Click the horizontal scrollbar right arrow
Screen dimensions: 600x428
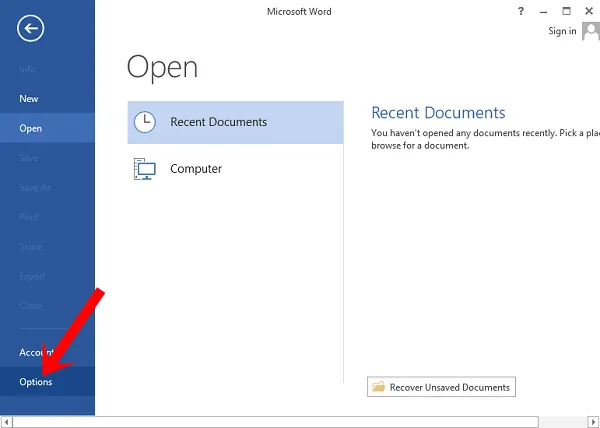[x=594, y=422]
